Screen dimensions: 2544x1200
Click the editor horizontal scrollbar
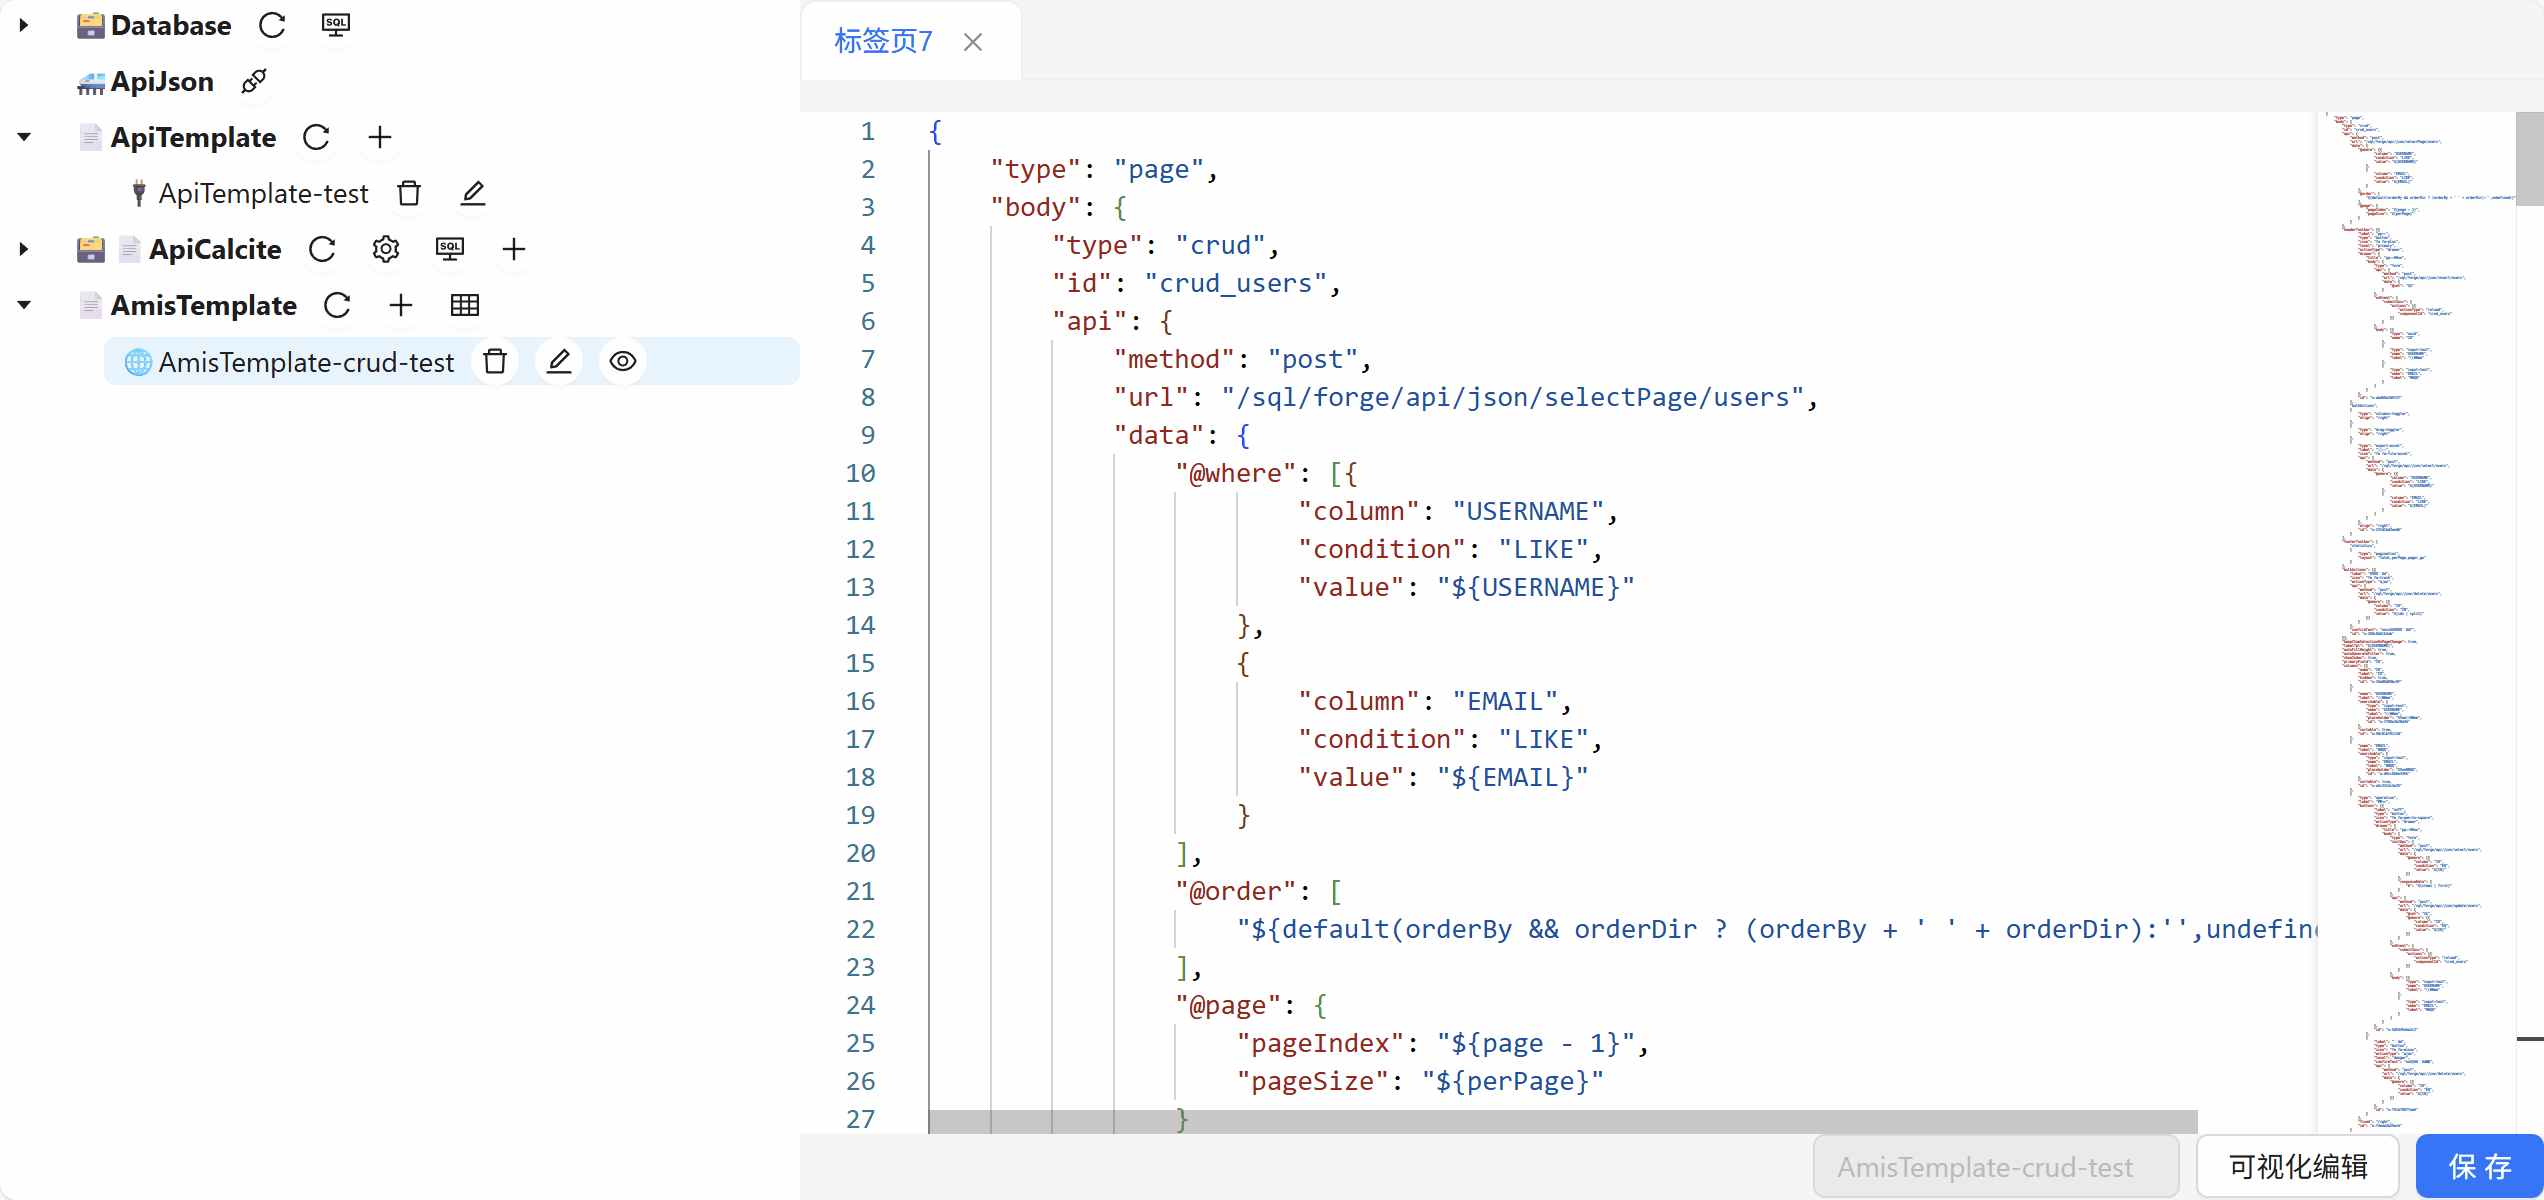1562,1121
